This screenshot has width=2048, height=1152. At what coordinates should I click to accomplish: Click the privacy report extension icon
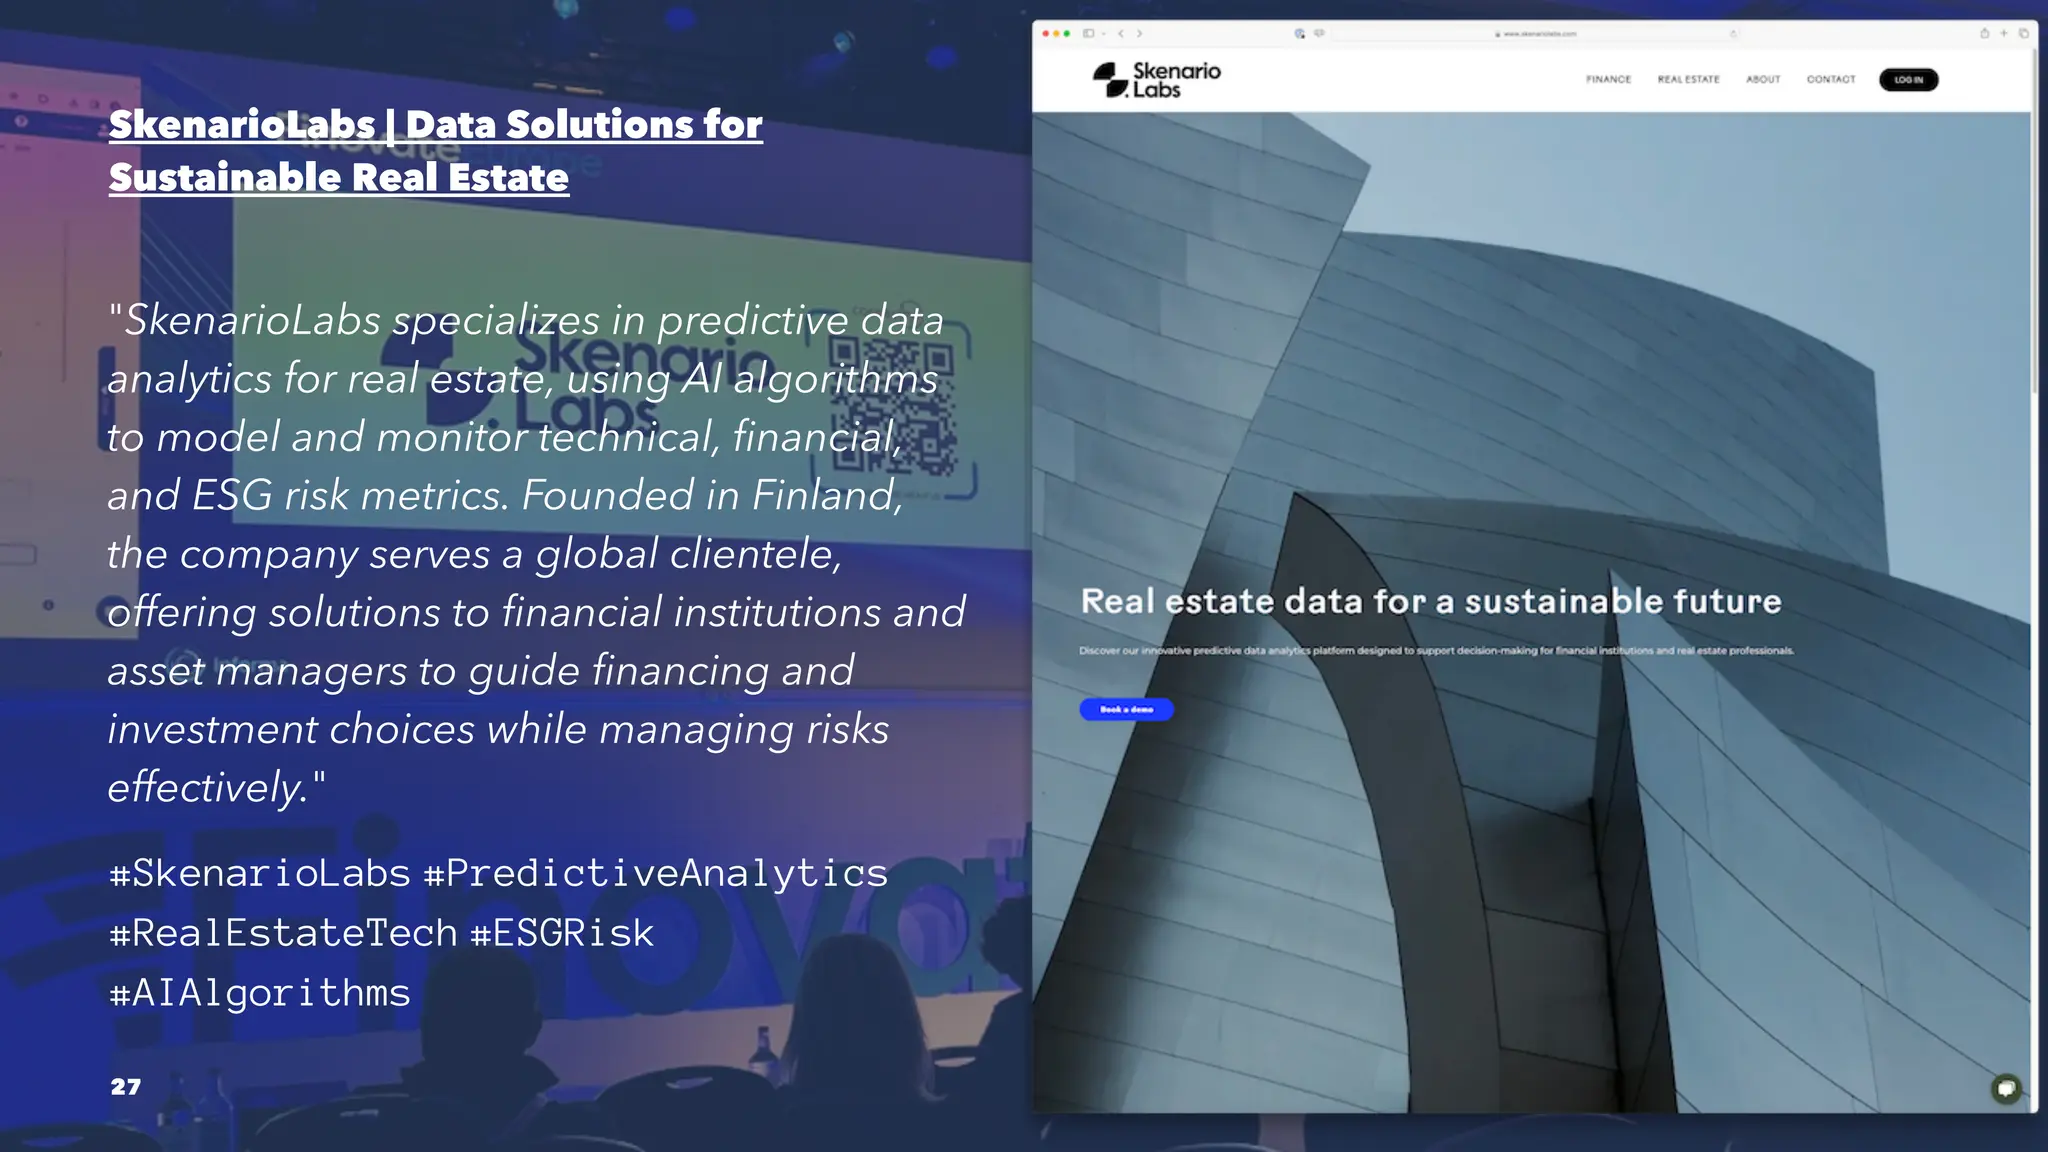coord(1300,34)
